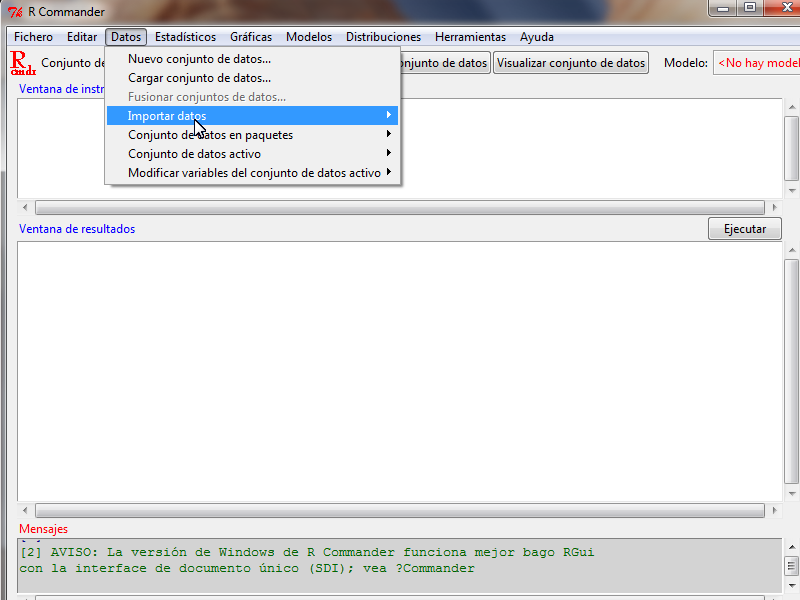Click the R Commander logo icon
Screen dimensions: 800x600
[x=22, y=63]
